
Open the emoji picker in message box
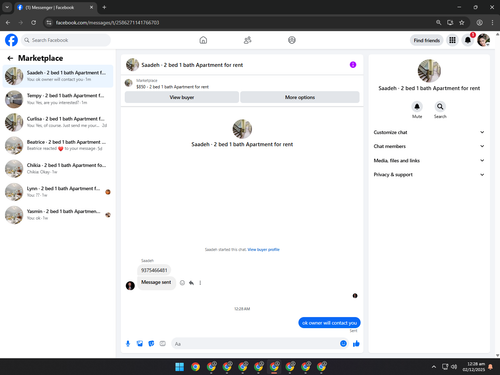(x=343, y=344)
